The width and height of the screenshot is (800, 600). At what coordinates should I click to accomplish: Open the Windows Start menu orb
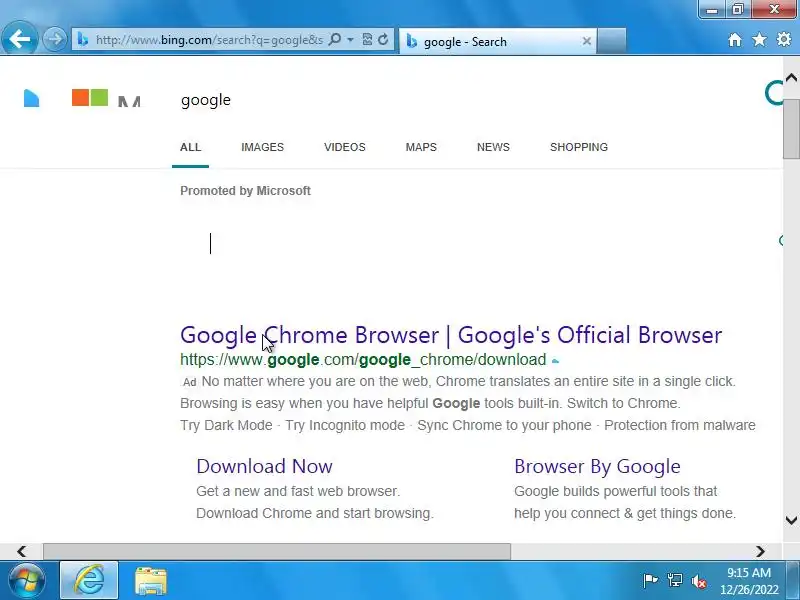point(27,581)
